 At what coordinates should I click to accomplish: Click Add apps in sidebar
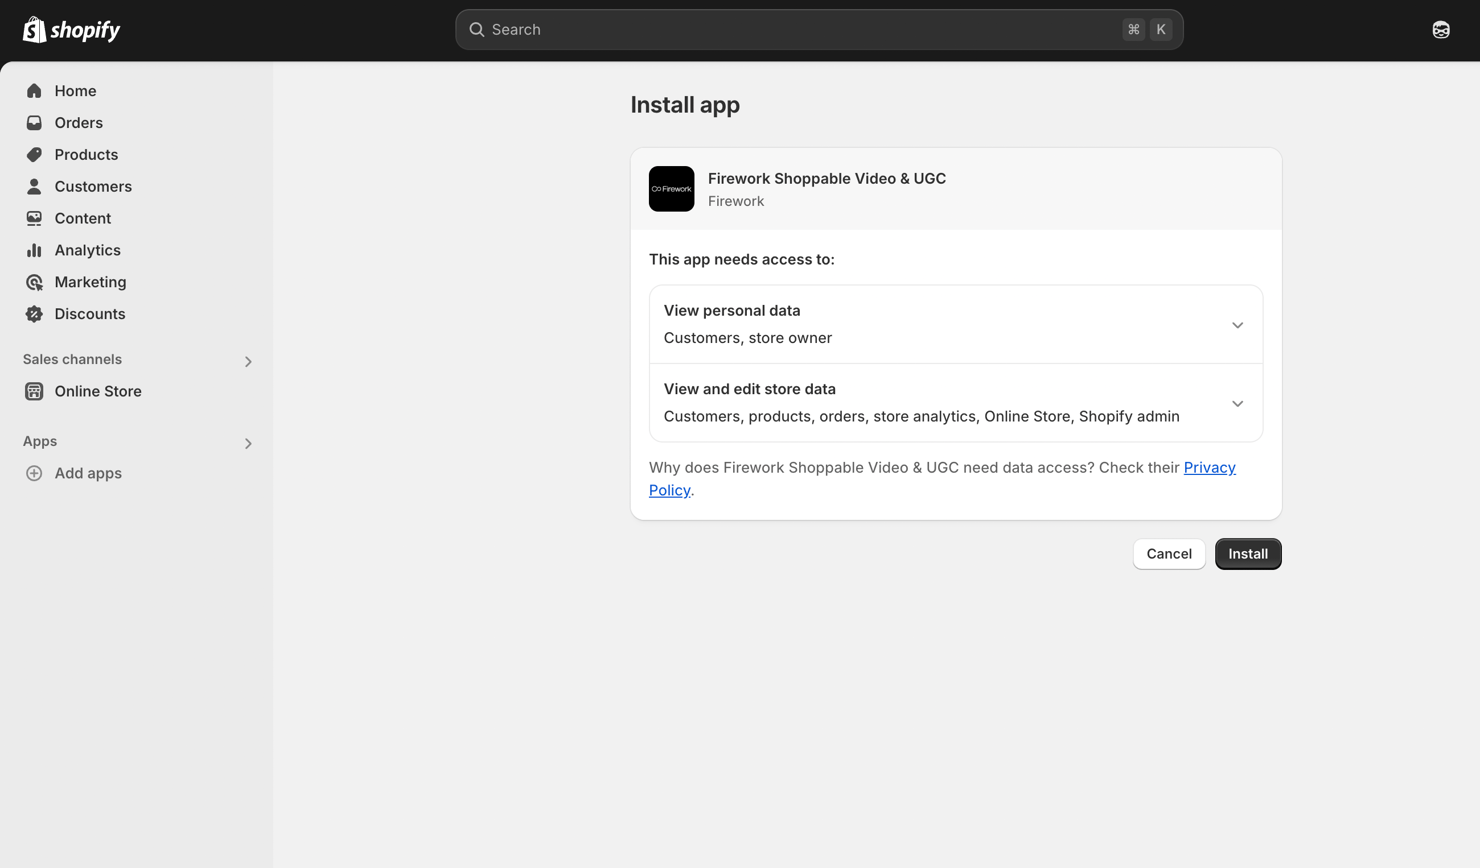[87, 473]
